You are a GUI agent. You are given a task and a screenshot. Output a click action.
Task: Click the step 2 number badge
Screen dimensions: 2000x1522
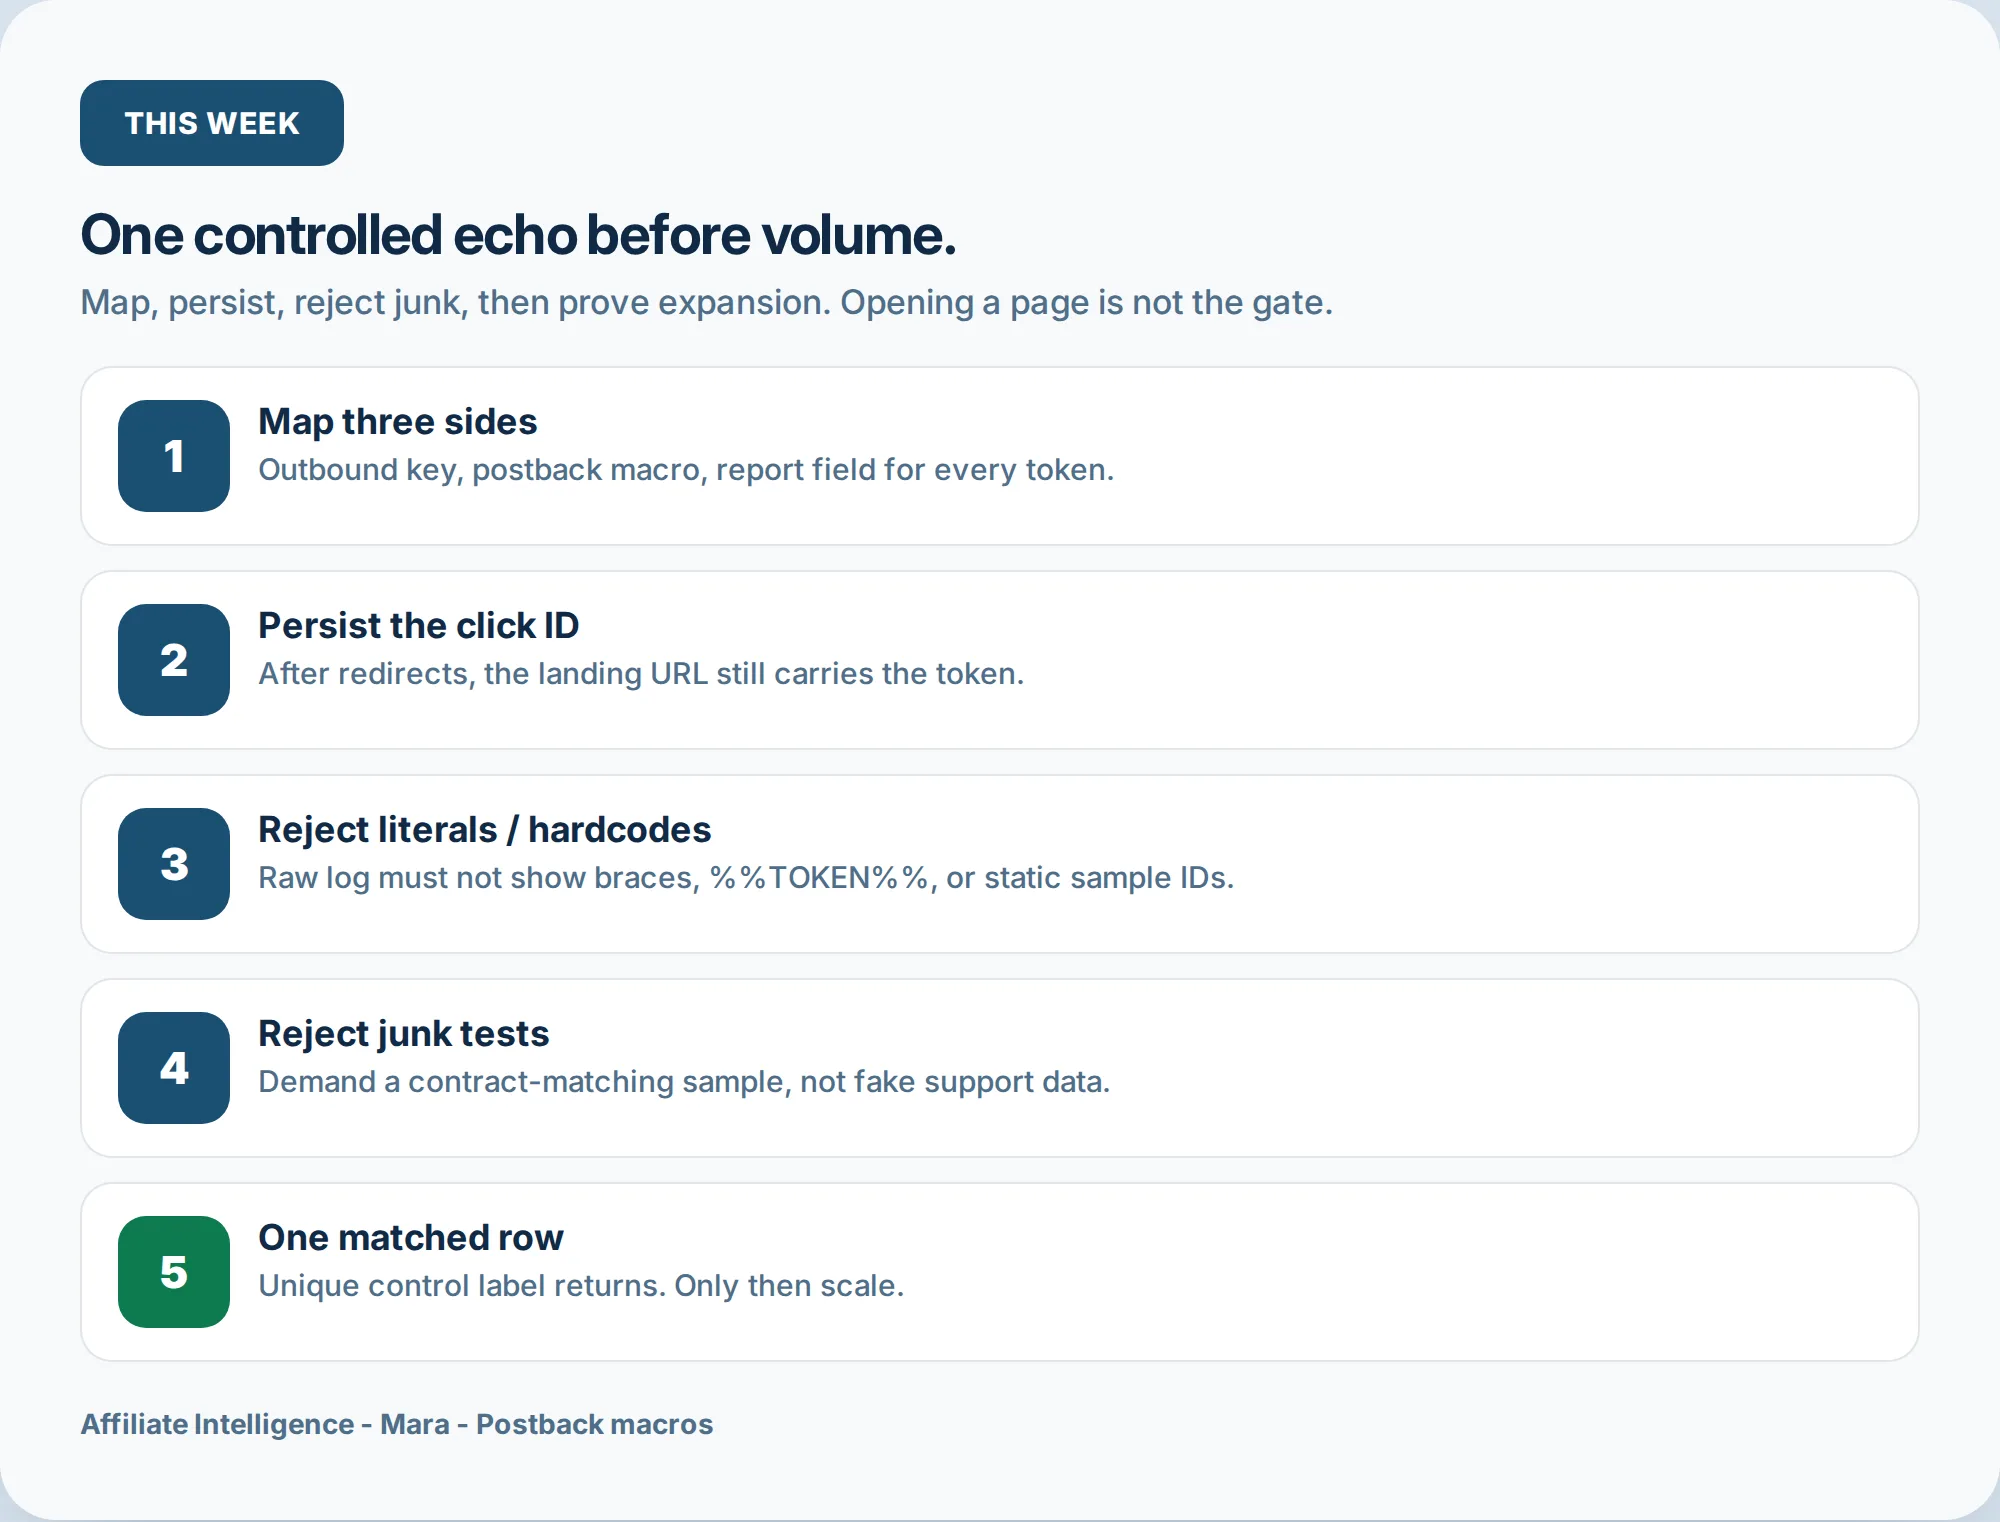pyautogui.click(x=174, y=660)
